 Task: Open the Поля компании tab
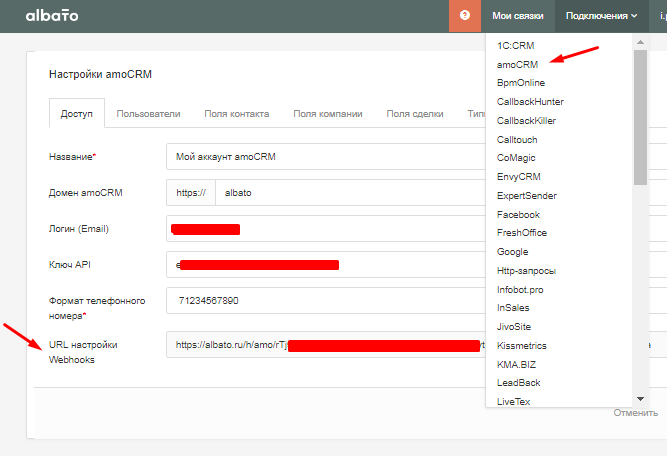[x=328, y=114]
